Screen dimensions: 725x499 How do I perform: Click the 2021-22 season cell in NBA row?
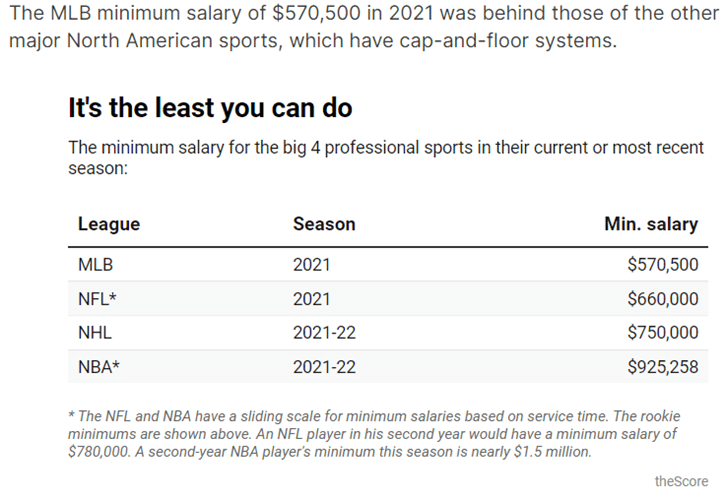[x=324, y=366]
